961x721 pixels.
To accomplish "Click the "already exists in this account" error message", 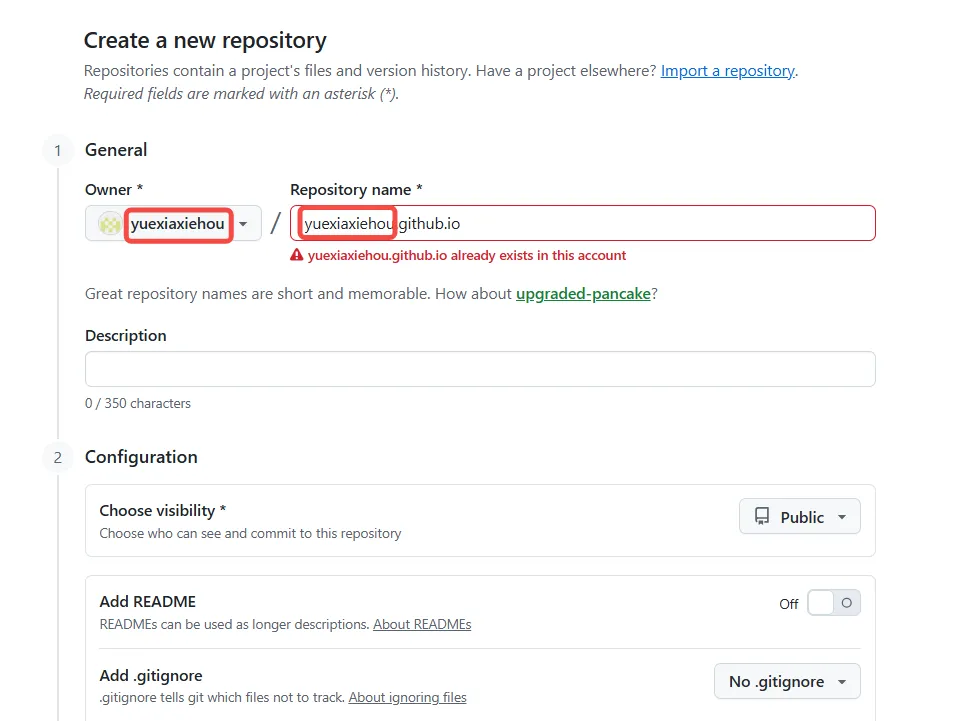I will [467, 255].
